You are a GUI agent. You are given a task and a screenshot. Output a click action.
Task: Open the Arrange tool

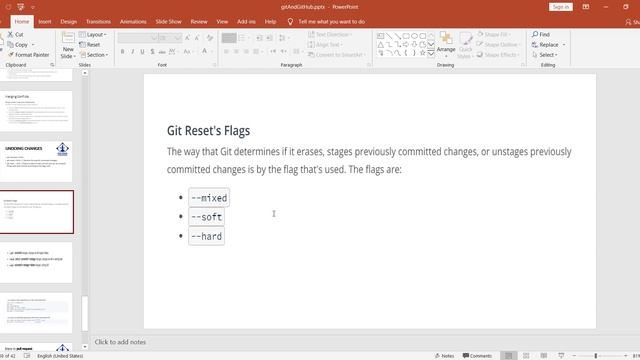tap(446, 43)
